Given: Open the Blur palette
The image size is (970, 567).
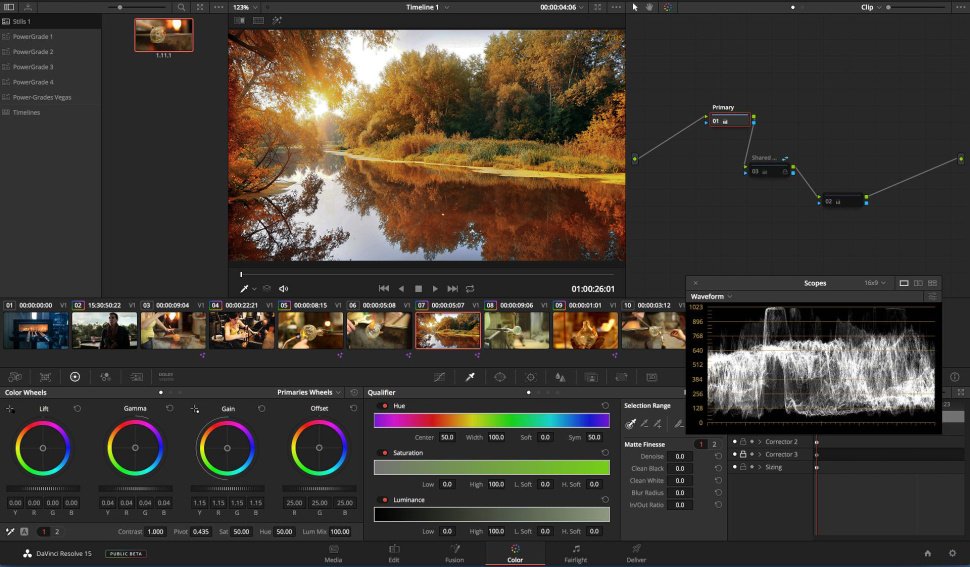Looking at the screenshot, I should [x=560, y=377].
